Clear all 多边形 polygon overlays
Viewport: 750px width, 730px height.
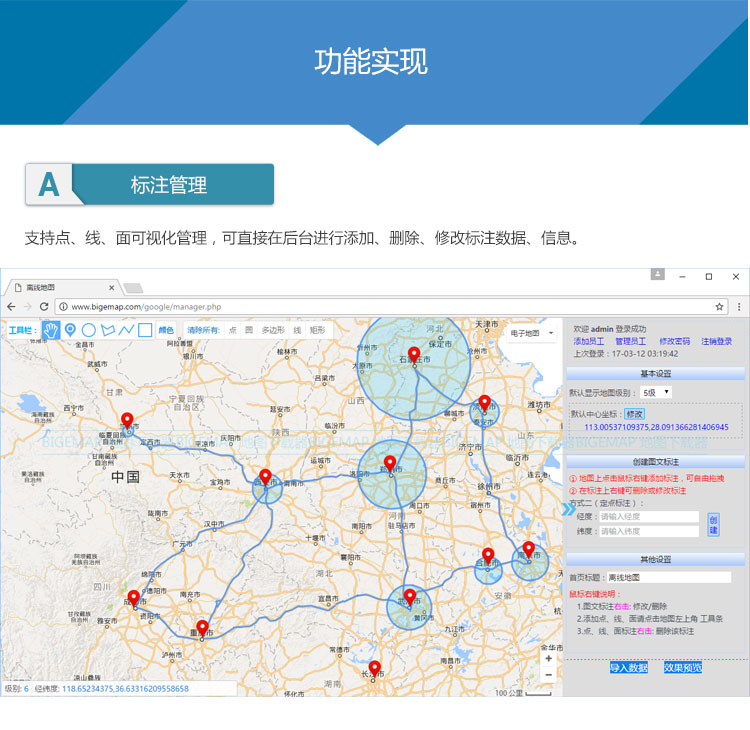click(x=273, y=330)
